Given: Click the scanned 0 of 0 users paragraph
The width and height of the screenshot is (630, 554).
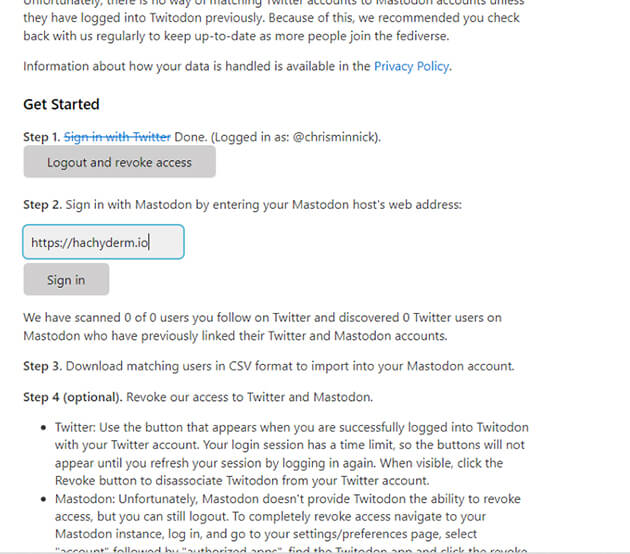Looking at the screenshot, I should pyautogui.click(x=262, y=326).
